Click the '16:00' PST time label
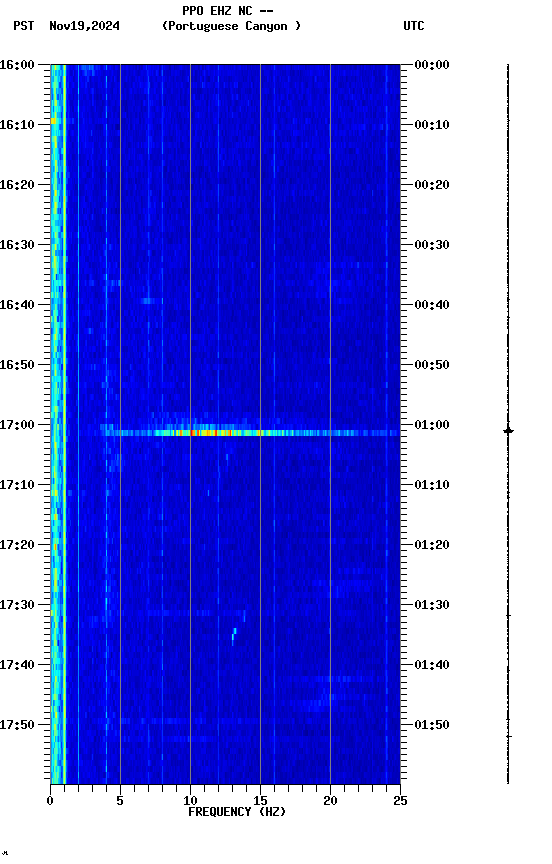Screen dimensions: 552x864 coord(17,65)
